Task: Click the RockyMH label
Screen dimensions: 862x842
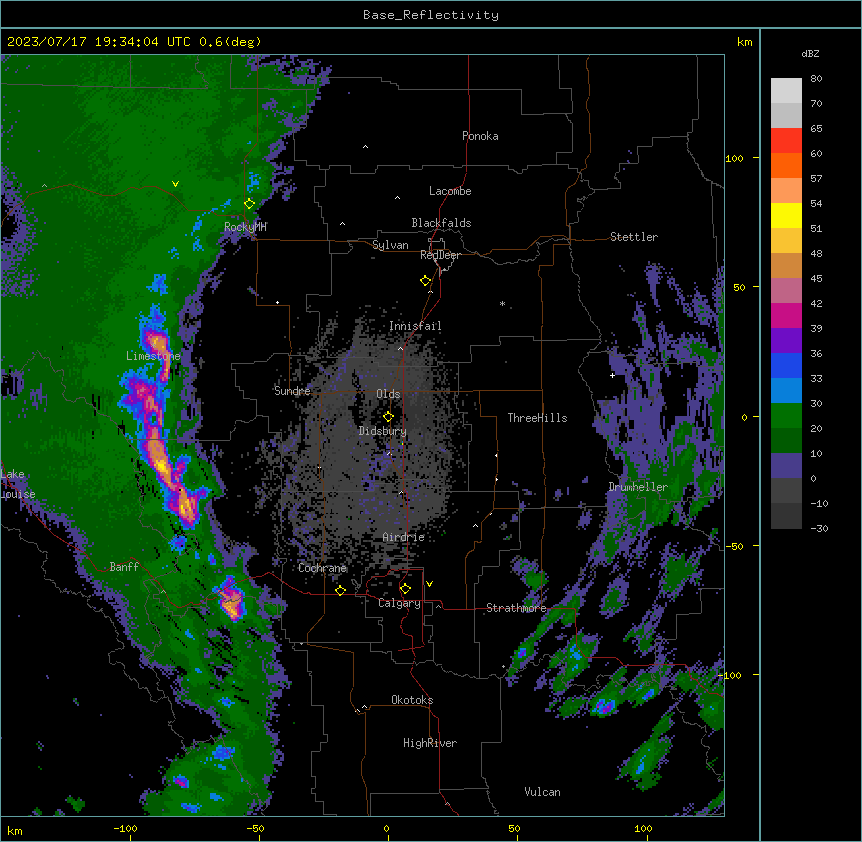Action: click(245, 227)
